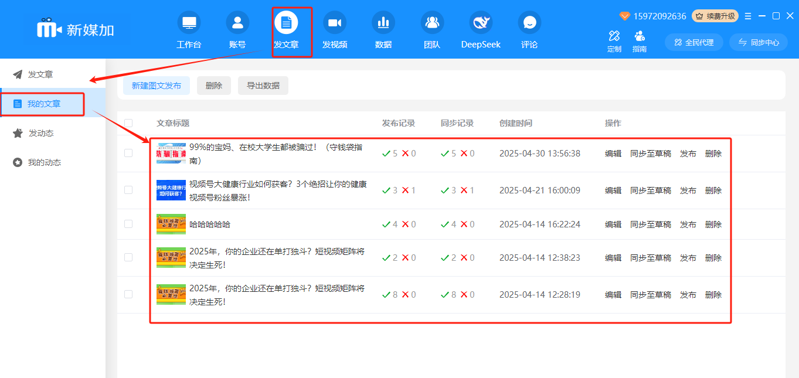Click the title 哈哈哈哈哈
Viewport: 799px width, 378px height.
(210, 224)
